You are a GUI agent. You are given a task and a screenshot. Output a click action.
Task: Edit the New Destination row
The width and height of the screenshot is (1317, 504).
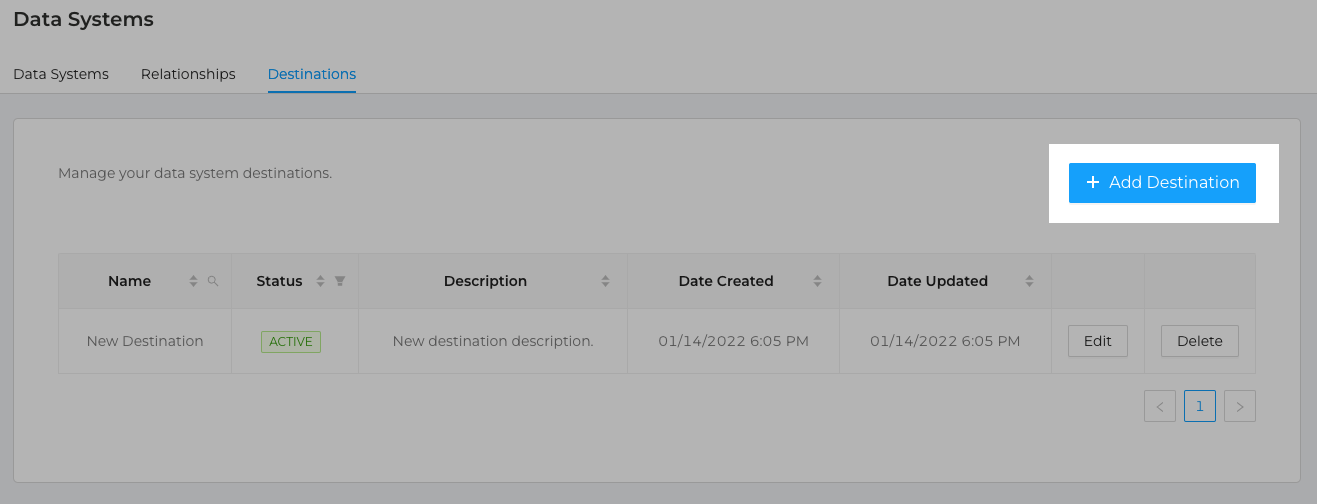click(1098, 341)
